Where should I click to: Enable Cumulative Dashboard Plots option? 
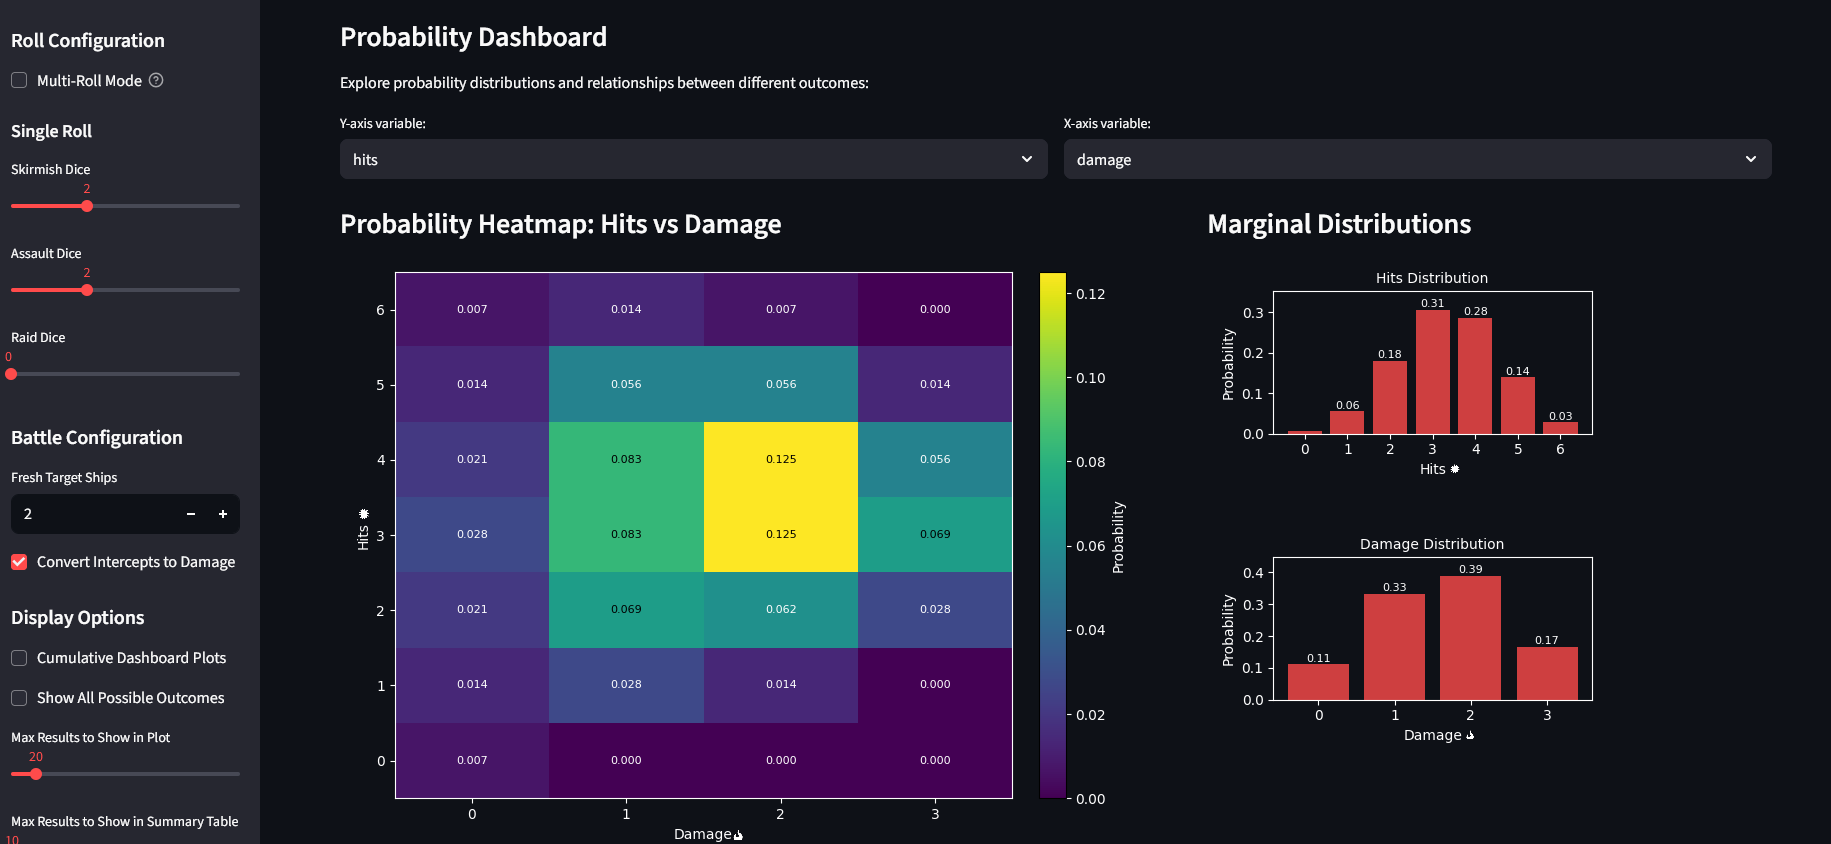pyautogui.click(x=19, y=658)
